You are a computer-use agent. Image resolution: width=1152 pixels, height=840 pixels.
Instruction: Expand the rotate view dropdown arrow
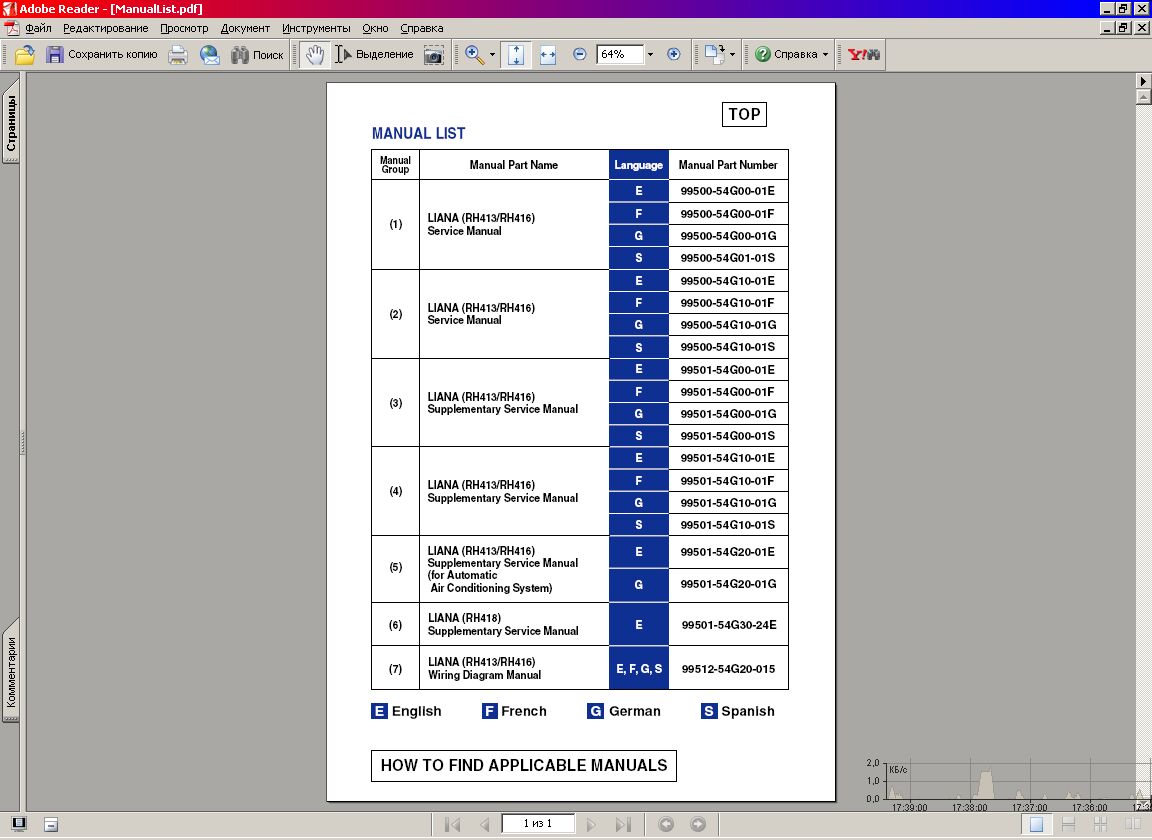[x=732, y=54]
